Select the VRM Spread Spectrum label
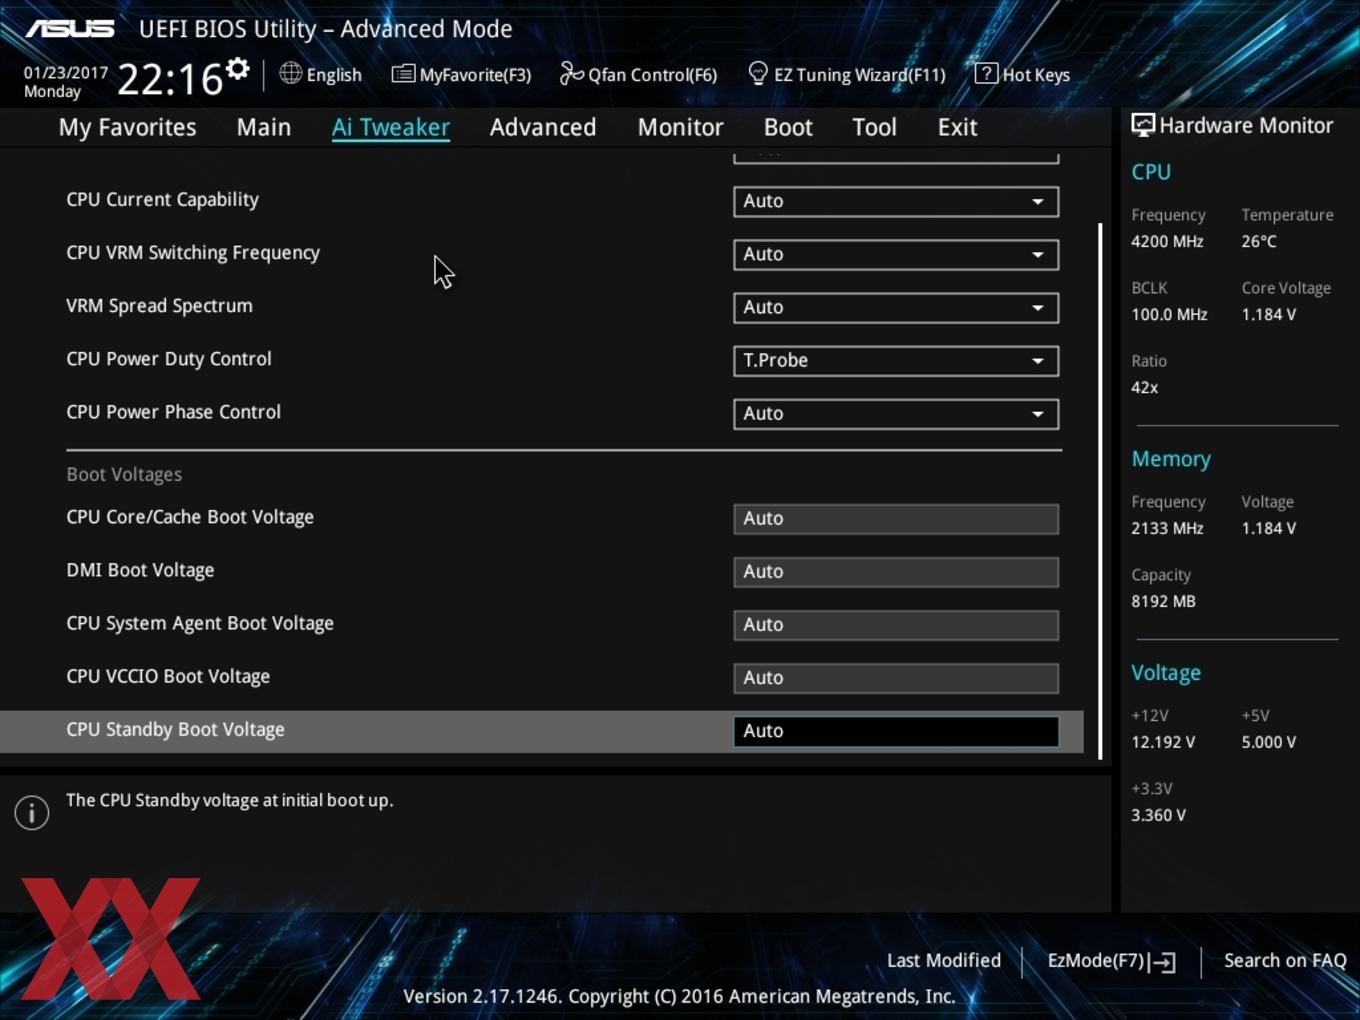 pyautogui.click(x=159, y=305)
